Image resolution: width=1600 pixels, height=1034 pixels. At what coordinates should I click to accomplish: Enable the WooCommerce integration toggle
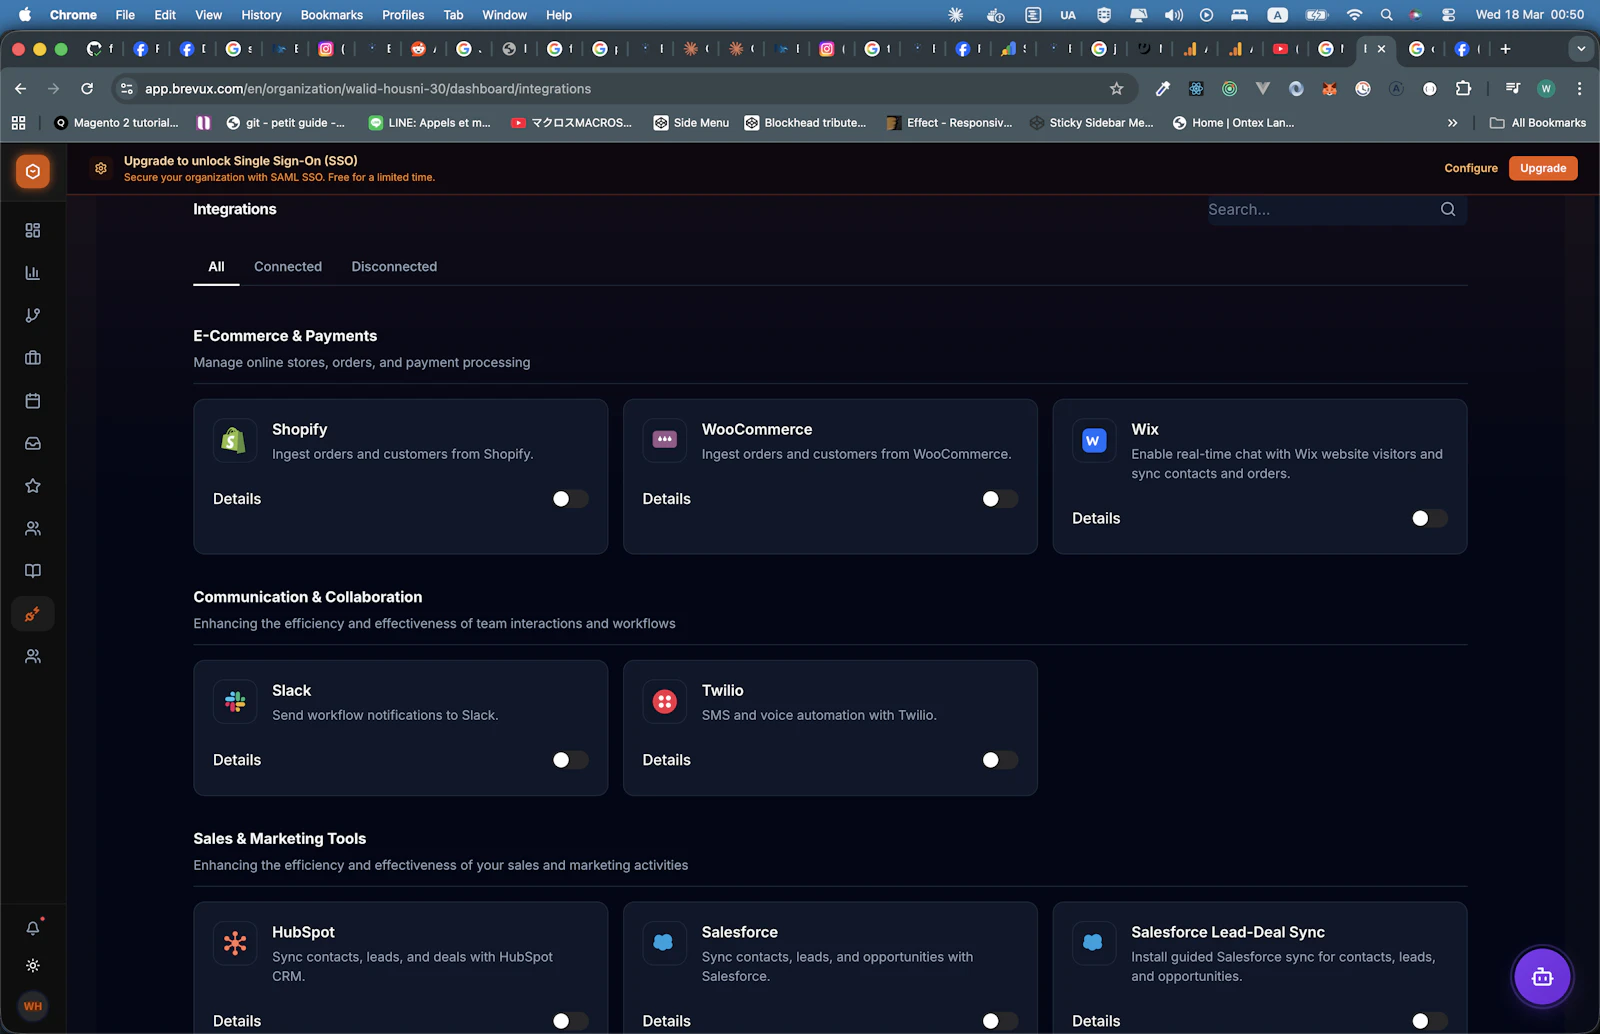[999, 498]
